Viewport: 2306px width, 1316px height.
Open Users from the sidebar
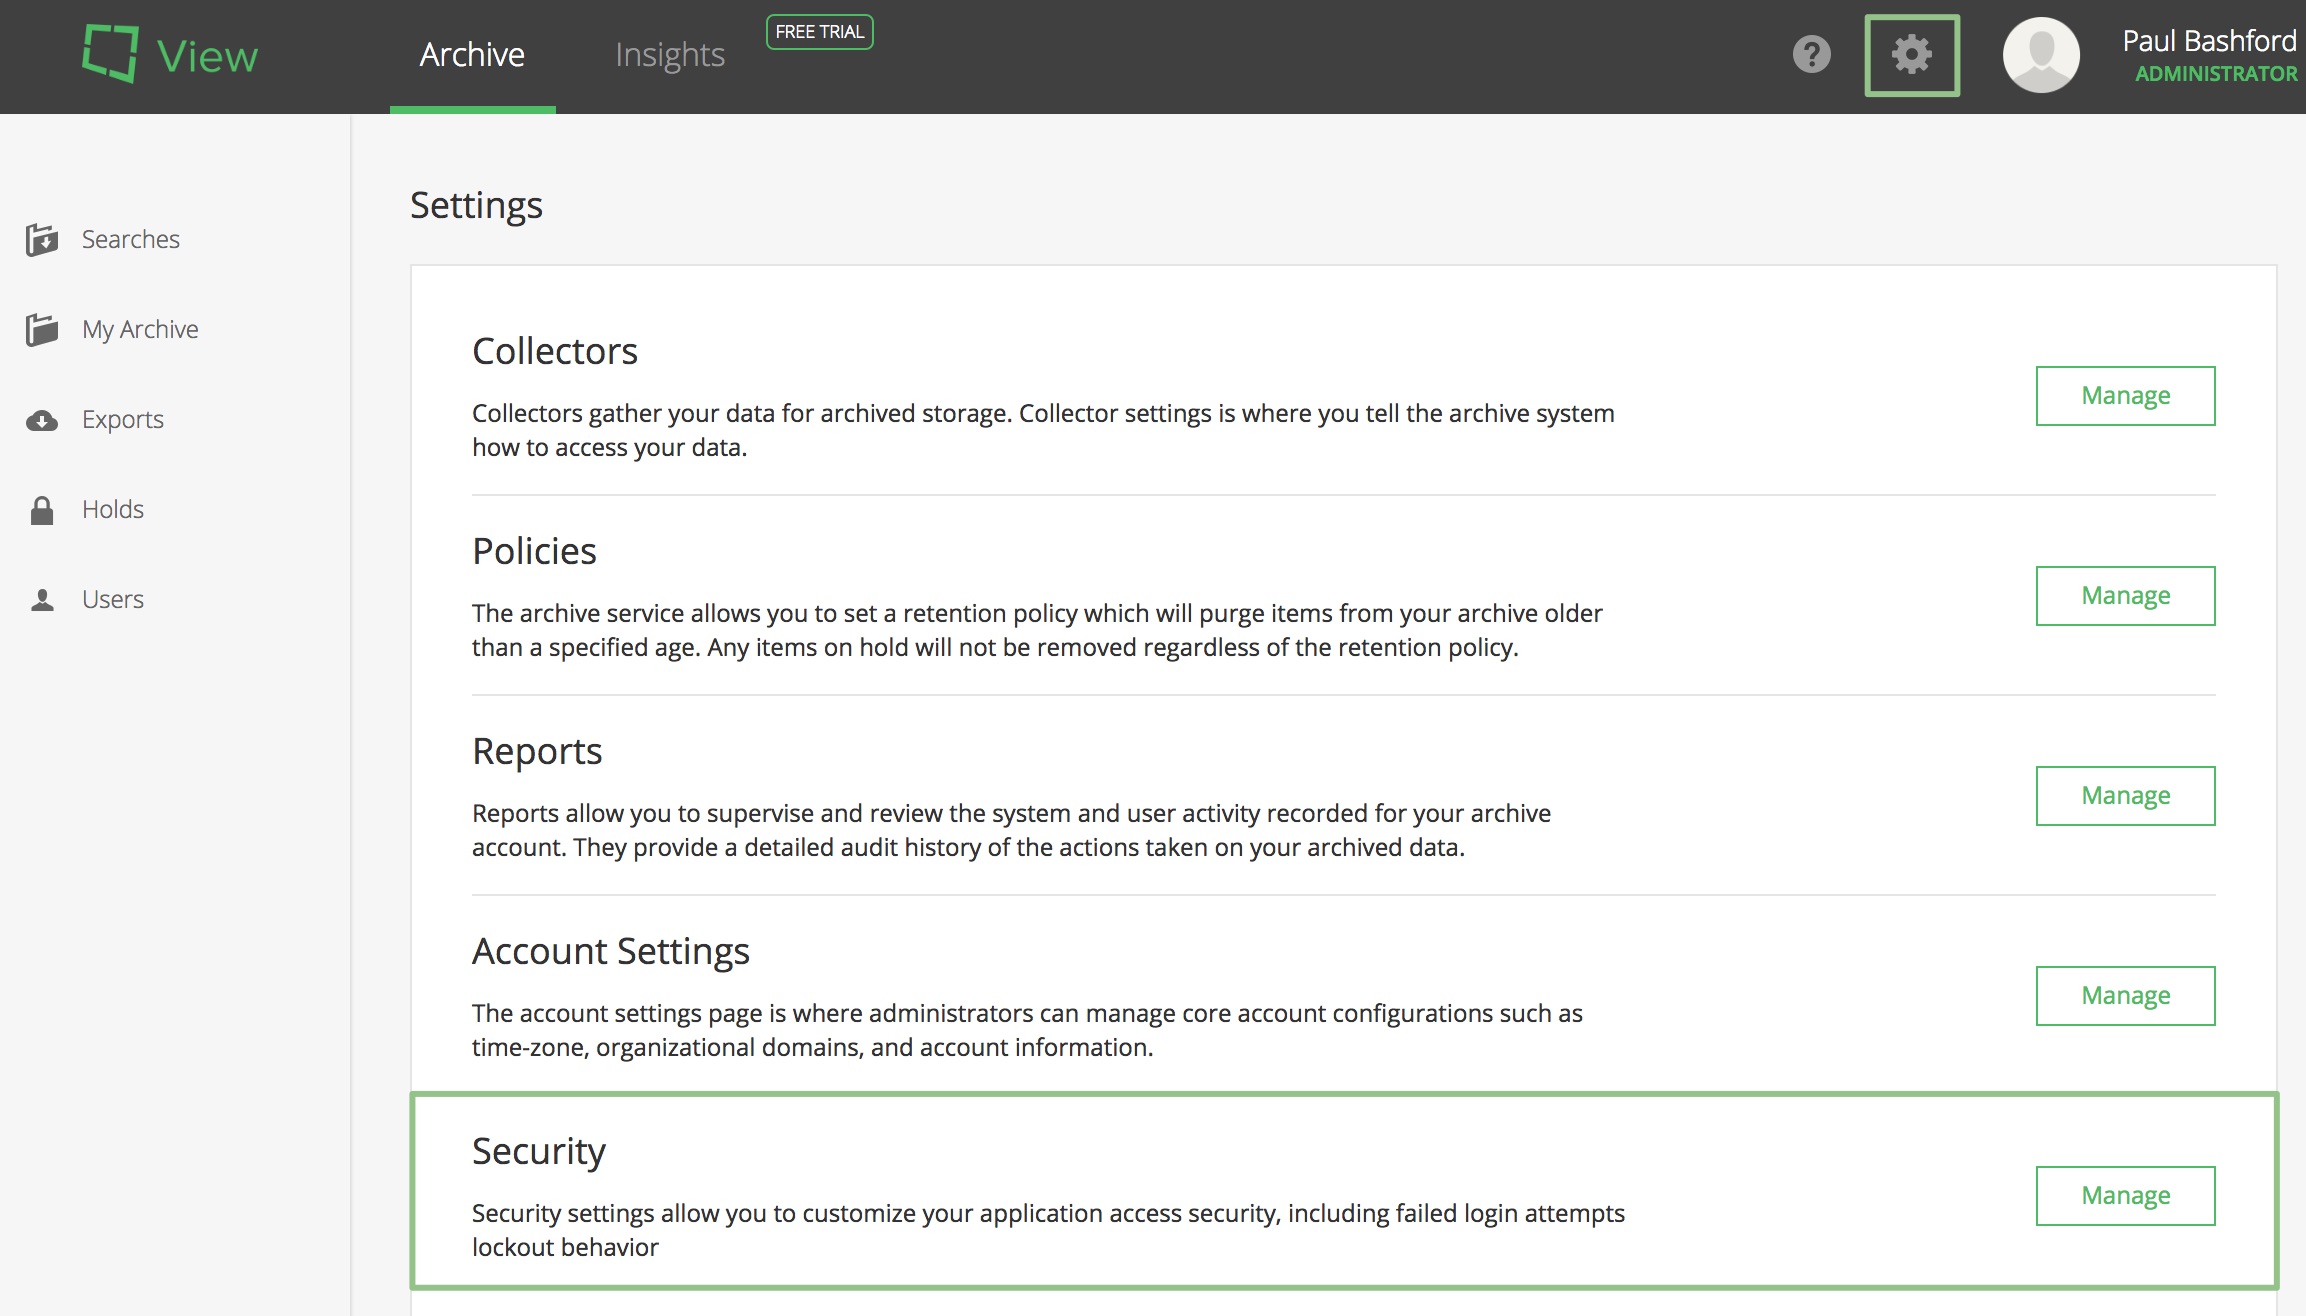pos(113,599)
